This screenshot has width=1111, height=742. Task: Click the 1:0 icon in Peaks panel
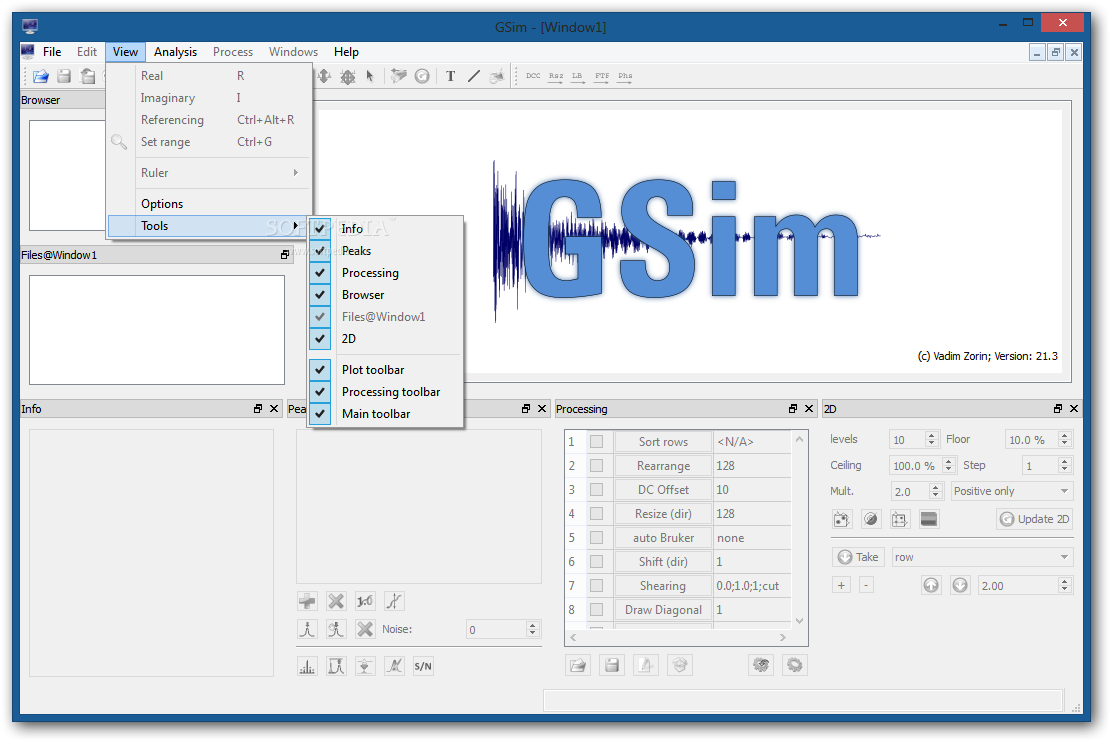[365, 602]
